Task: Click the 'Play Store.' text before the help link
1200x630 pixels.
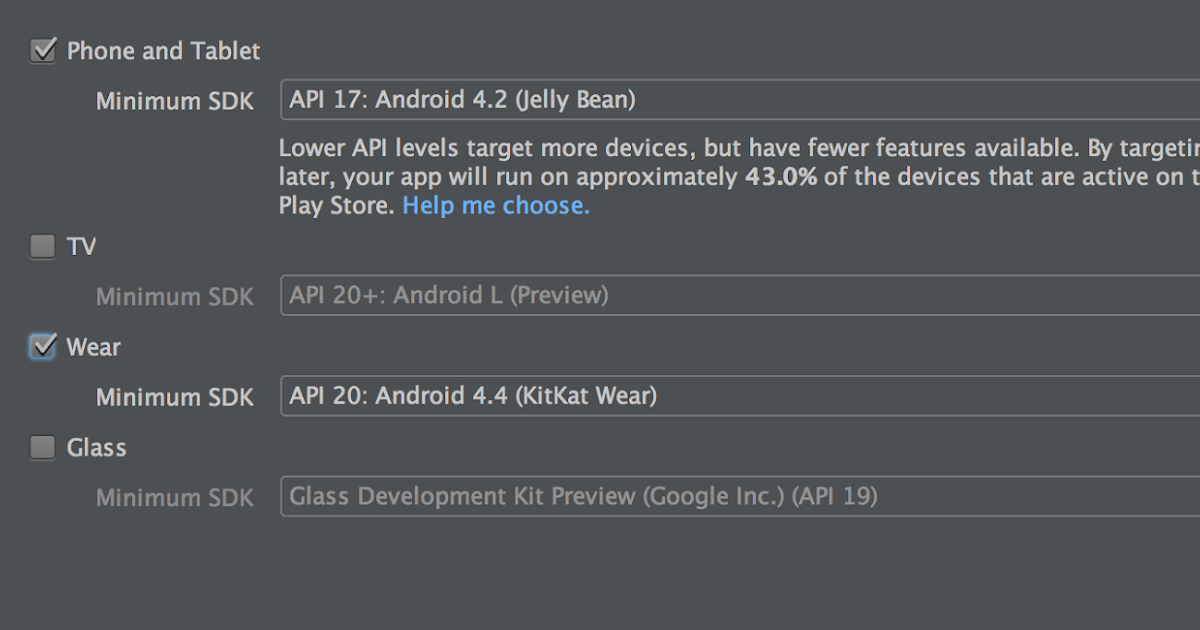Action: click(337, 206)
